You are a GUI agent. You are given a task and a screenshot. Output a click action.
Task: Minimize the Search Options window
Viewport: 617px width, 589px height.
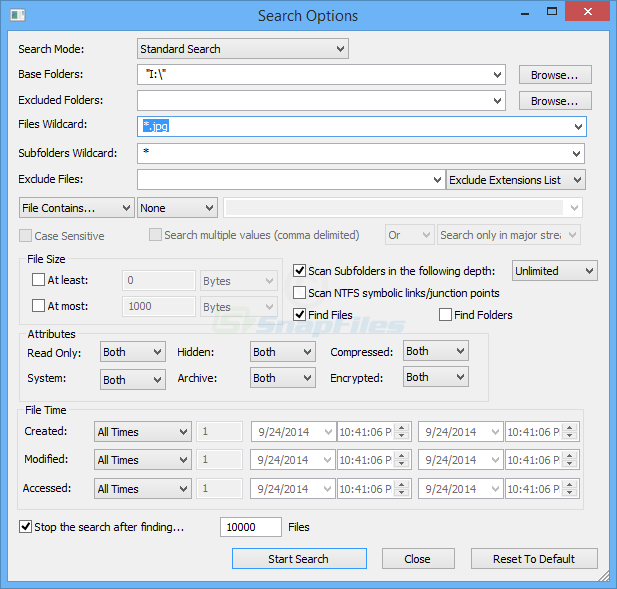click(525, 13)
